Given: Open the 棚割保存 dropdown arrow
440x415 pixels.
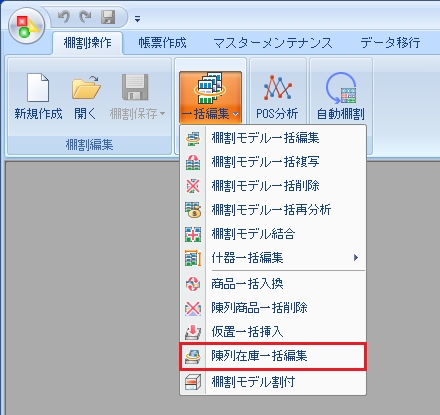Looking at the screenshot, I should tap(162, 114).
